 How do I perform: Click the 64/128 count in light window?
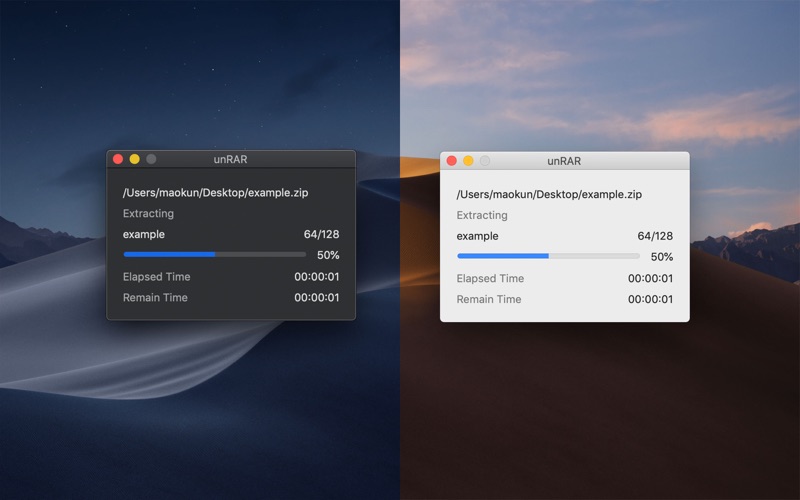pos(655,236)
